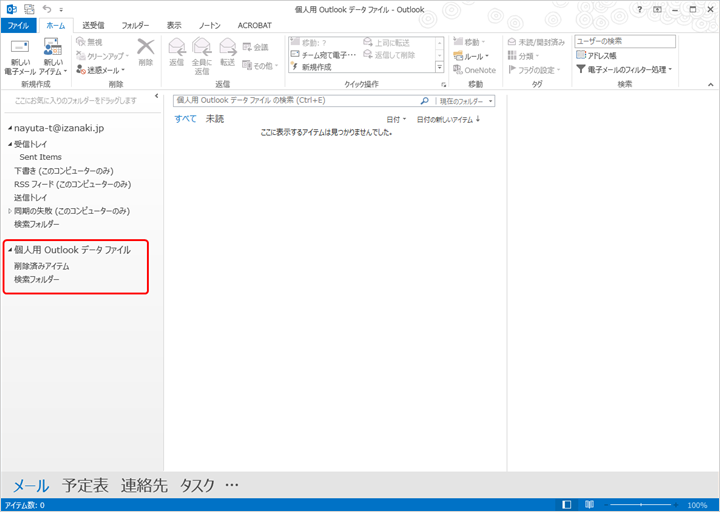Open the help question mark

click(x=639, y=9)
